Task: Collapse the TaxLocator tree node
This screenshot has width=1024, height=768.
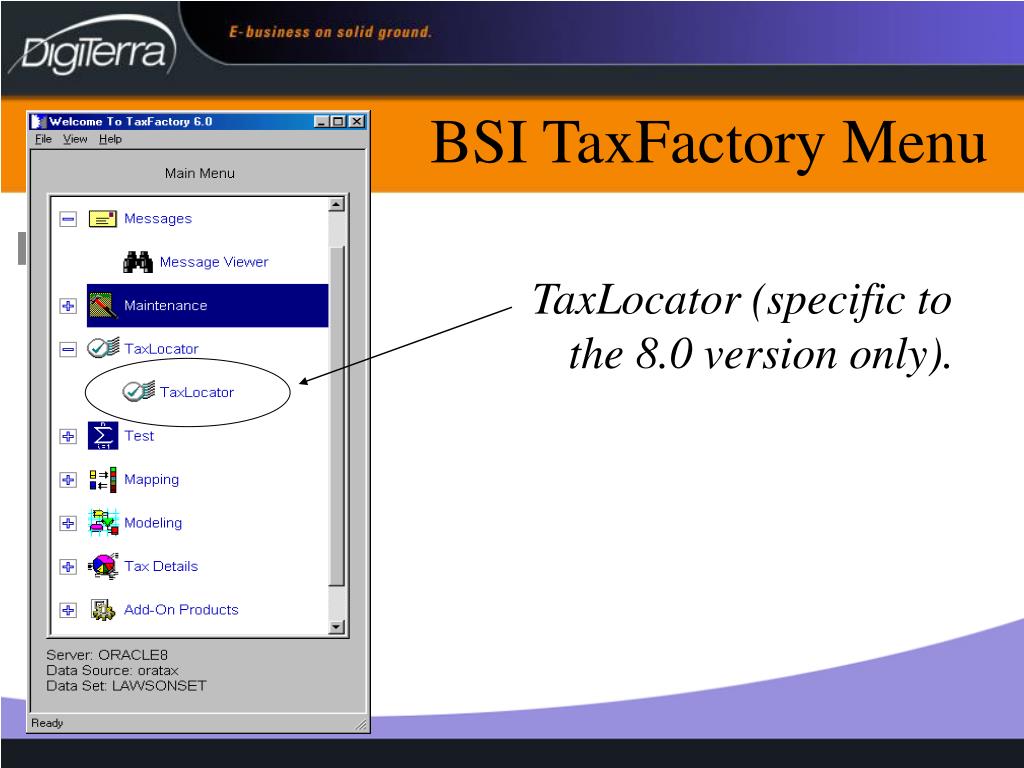Action: pos(68,349)
